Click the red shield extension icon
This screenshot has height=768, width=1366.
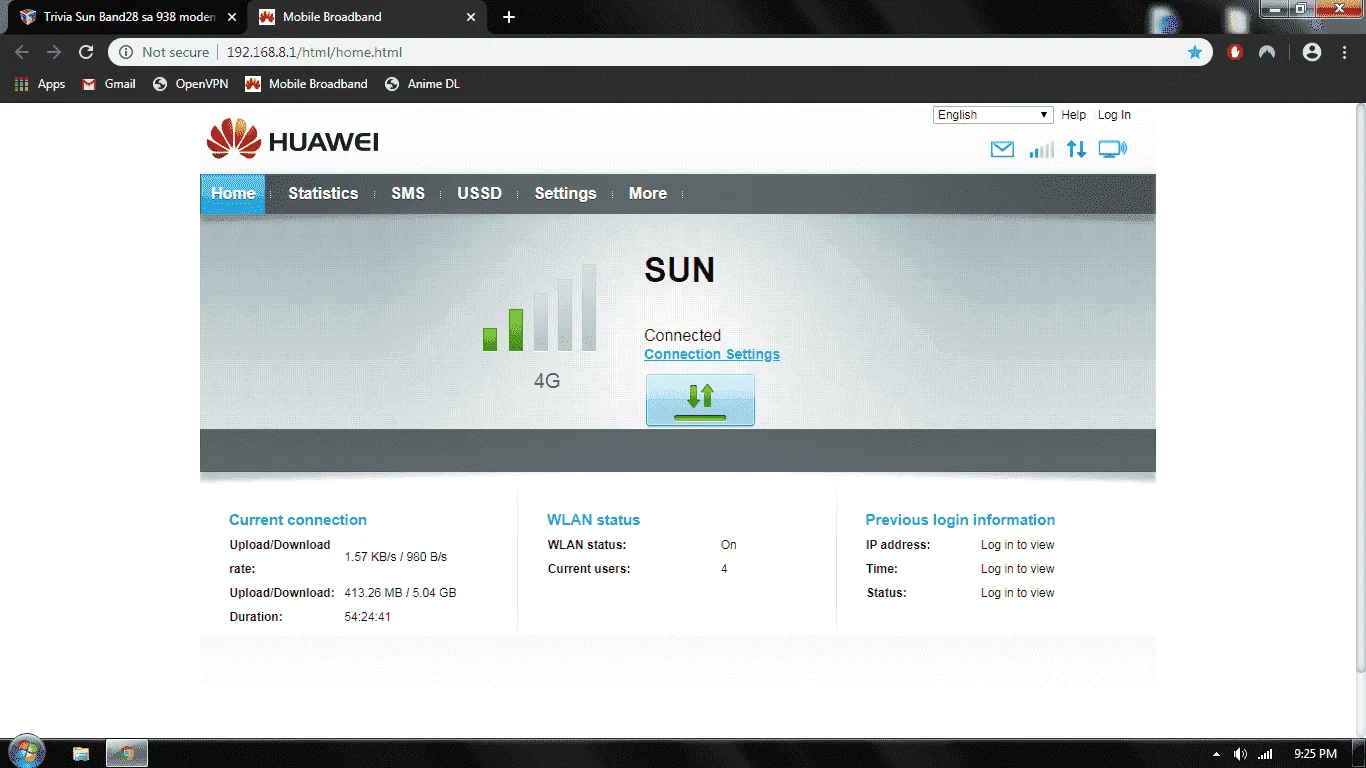[x=1236, y=52]
